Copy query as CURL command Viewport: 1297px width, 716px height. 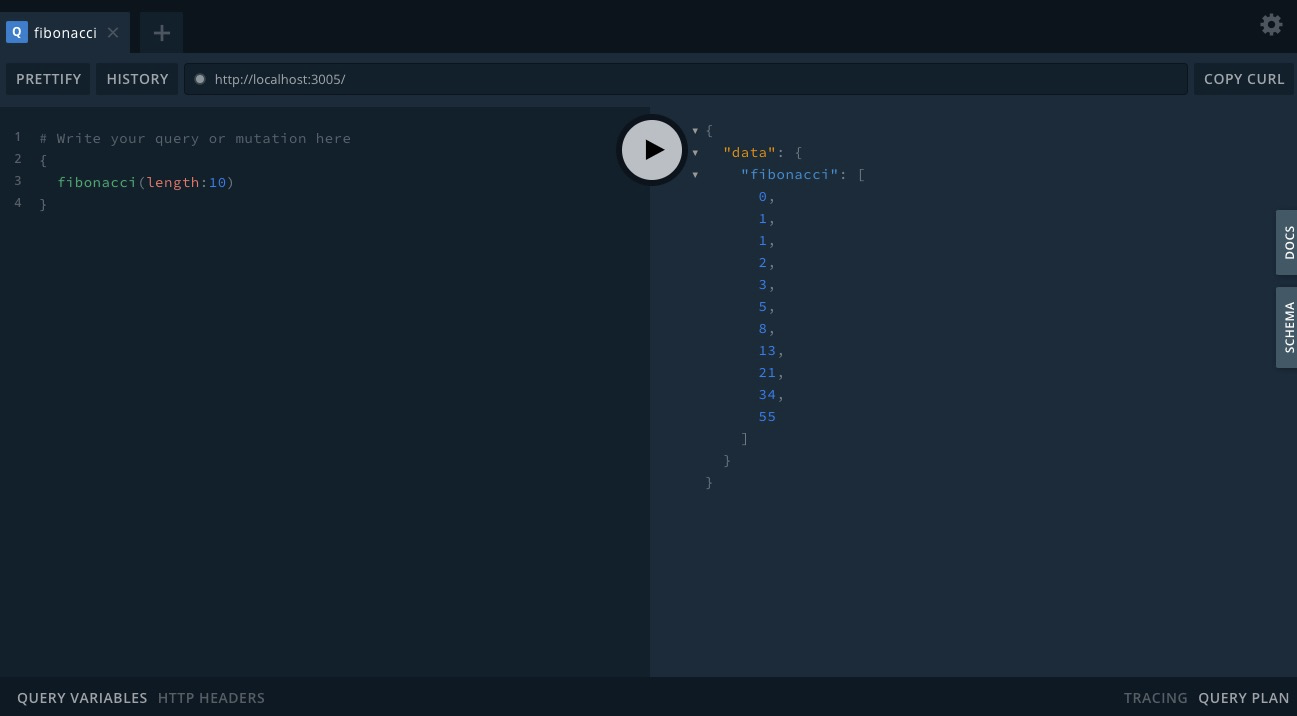pyautogui.click(x=1244, y=79)
